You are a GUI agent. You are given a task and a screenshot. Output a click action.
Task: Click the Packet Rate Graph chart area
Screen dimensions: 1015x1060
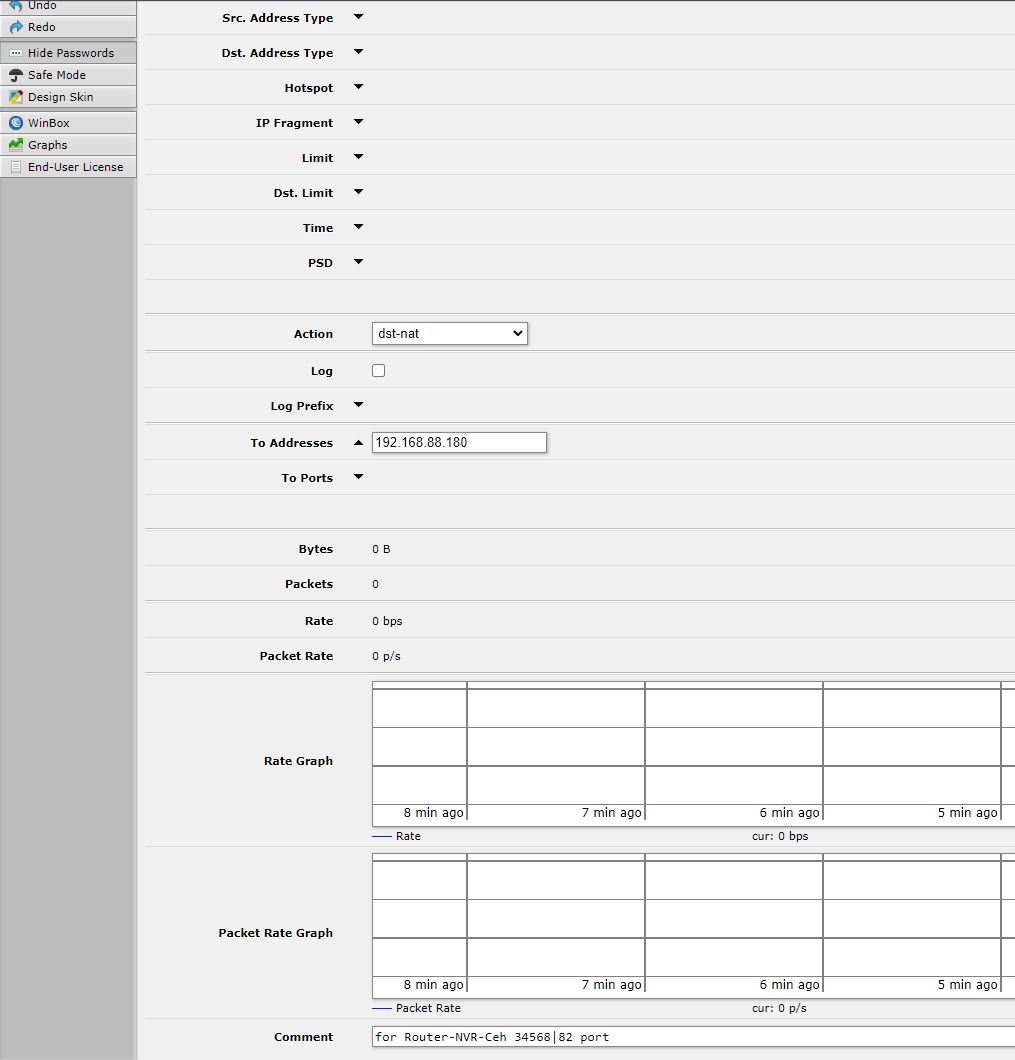693,925
